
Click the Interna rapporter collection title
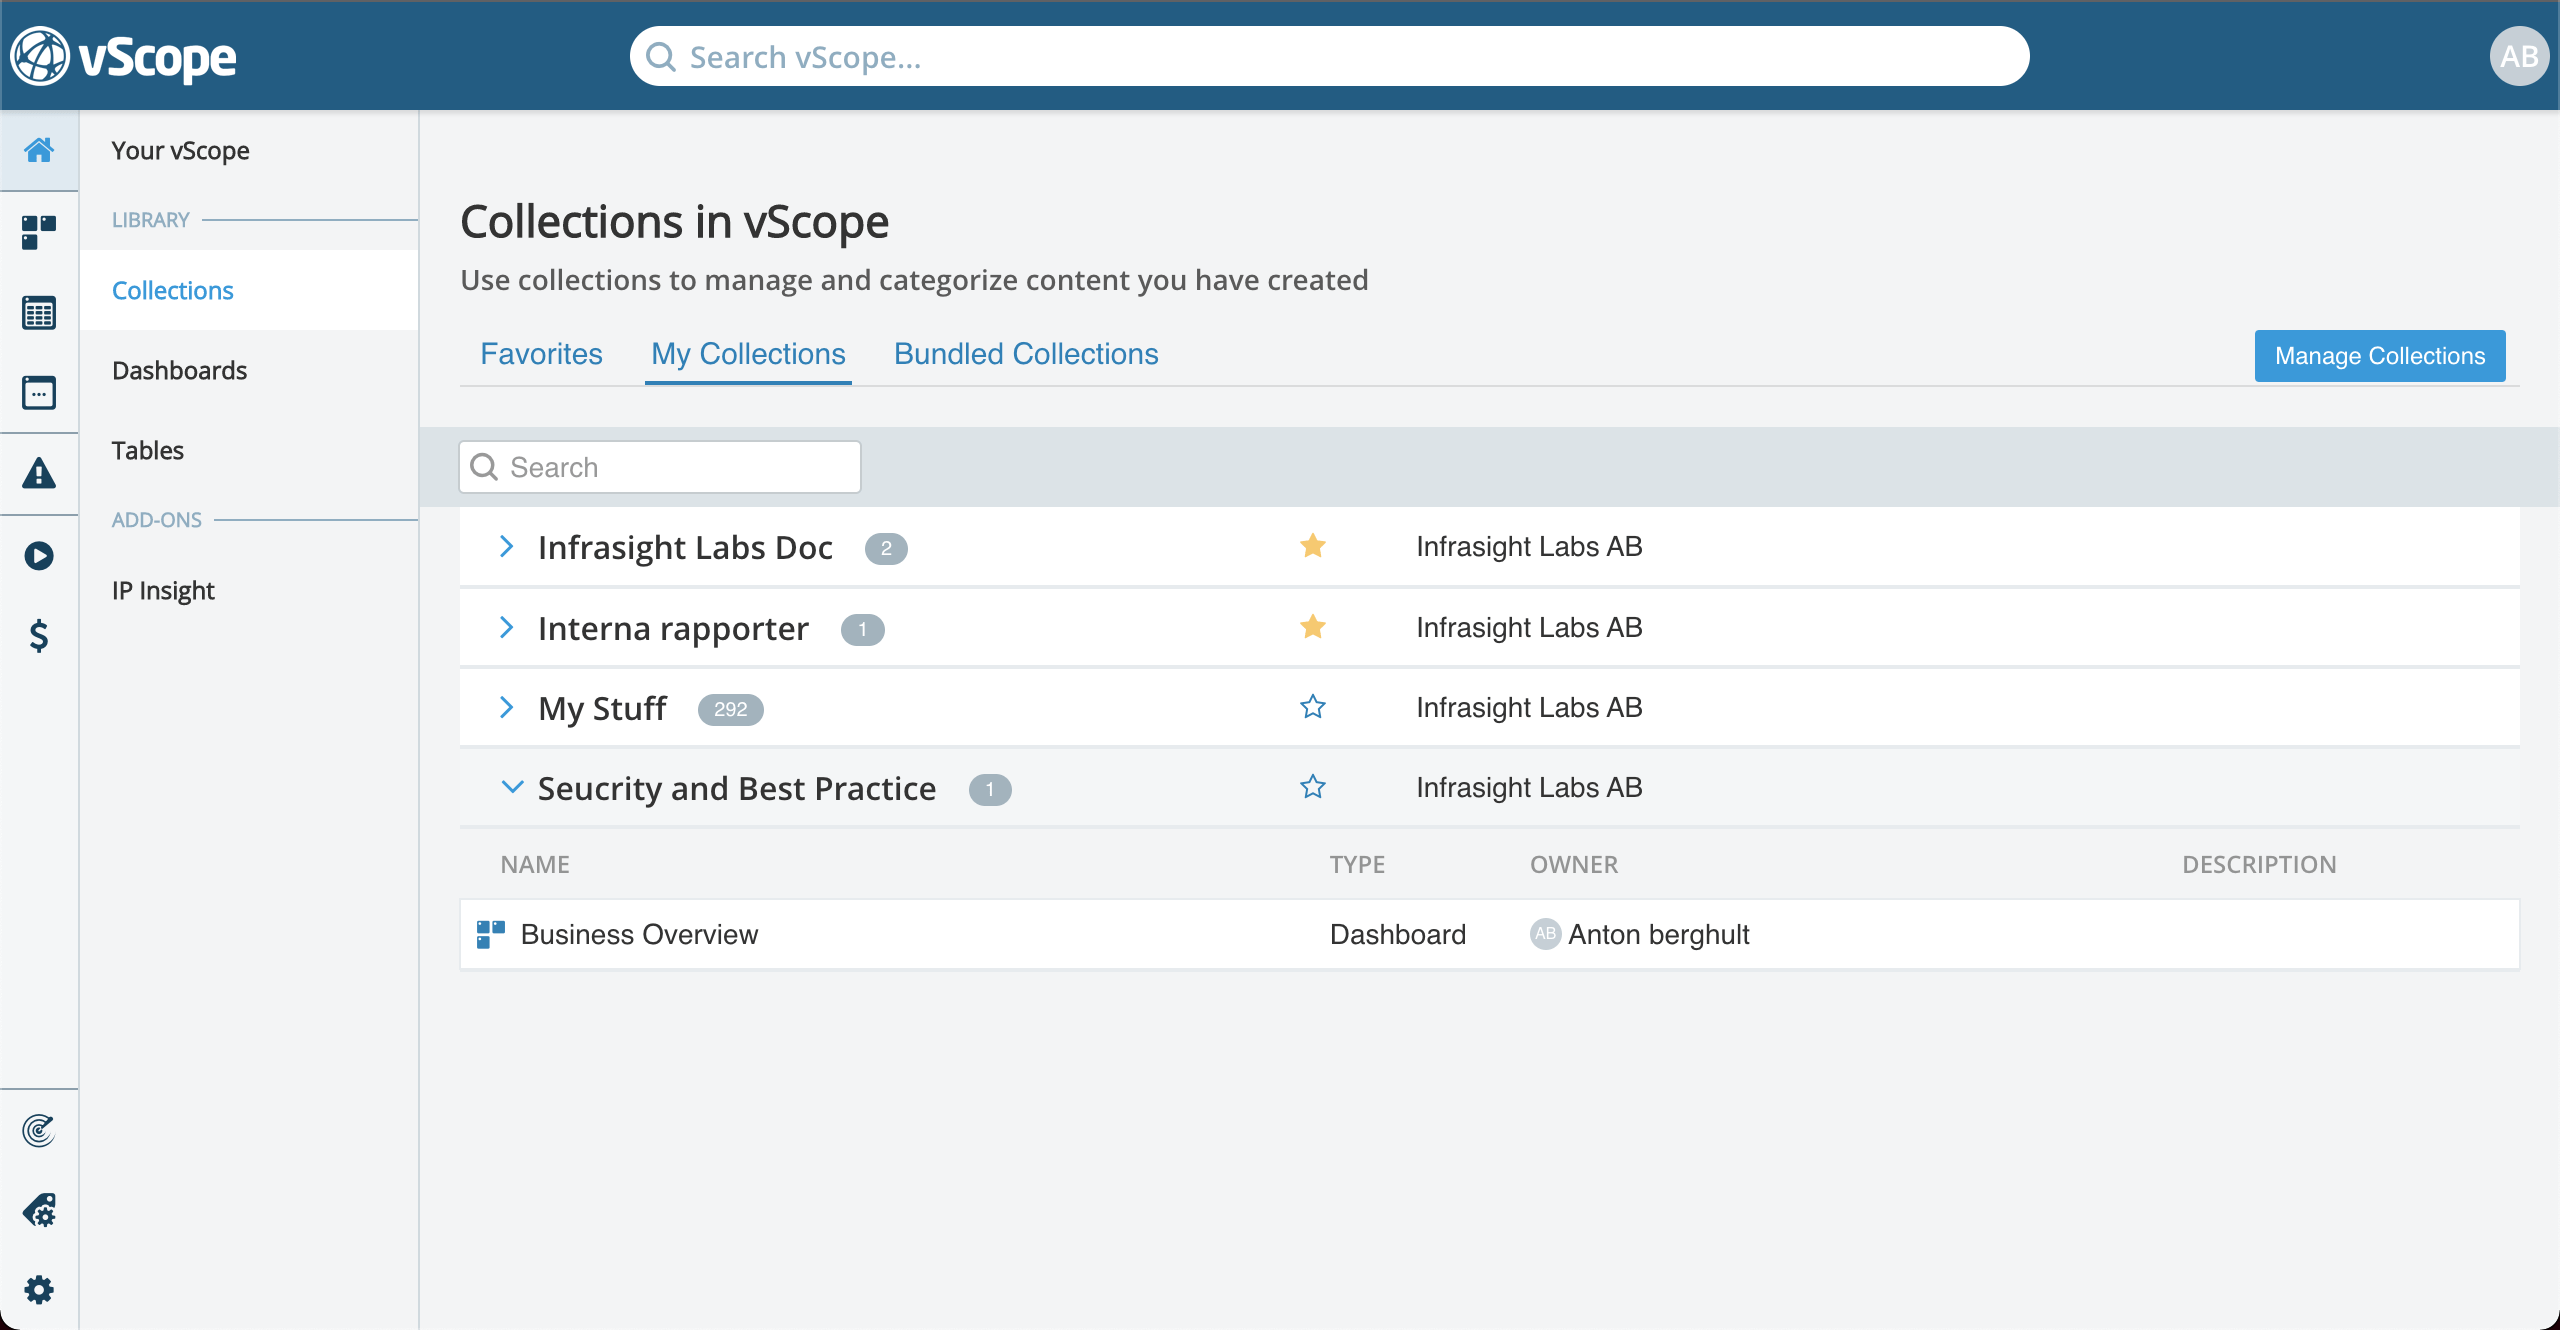pyautogui.click(x=673, y=629)
